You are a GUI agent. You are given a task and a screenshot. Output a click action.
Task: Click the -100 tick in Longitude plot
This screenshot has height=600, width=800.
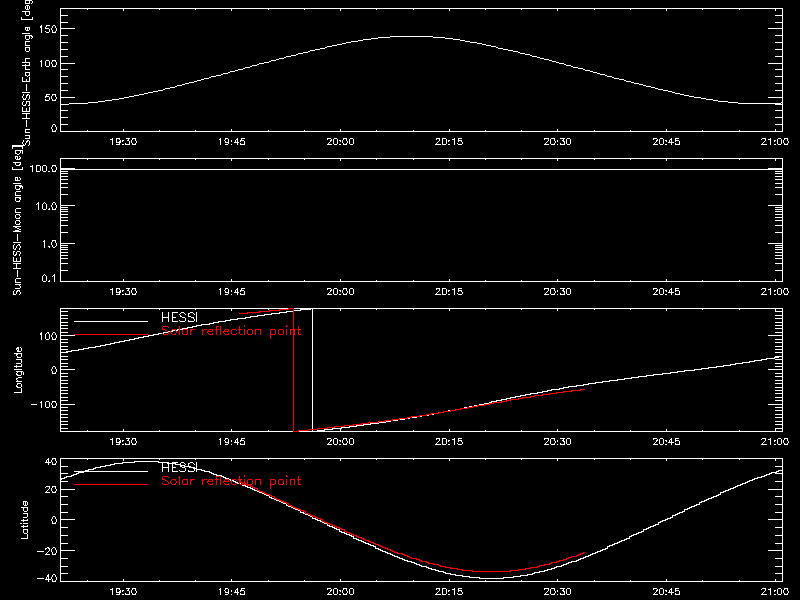coord(44,405)
